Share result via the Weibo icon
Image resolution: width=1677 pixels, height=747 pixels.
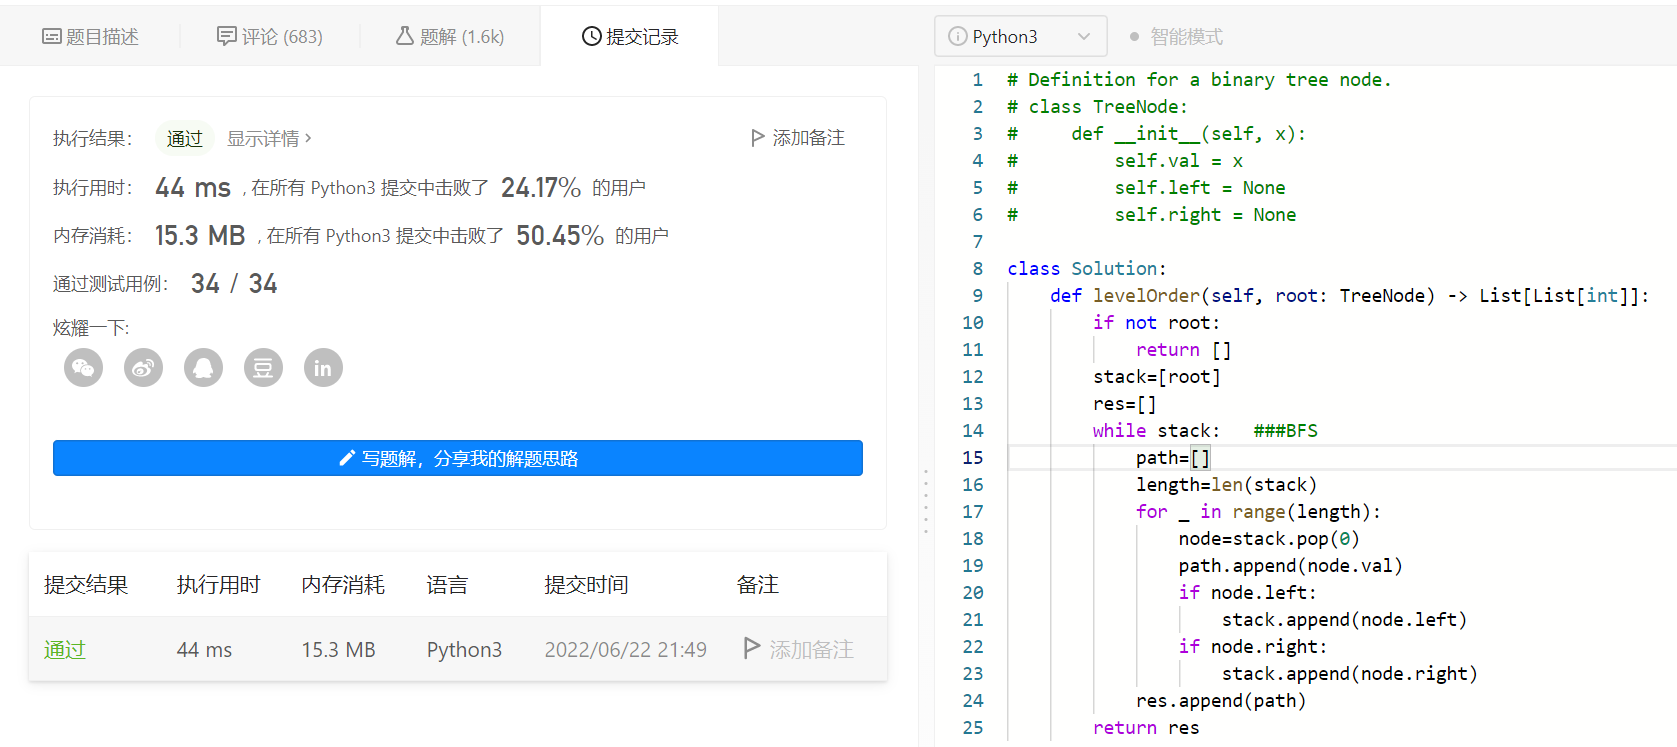143,368
